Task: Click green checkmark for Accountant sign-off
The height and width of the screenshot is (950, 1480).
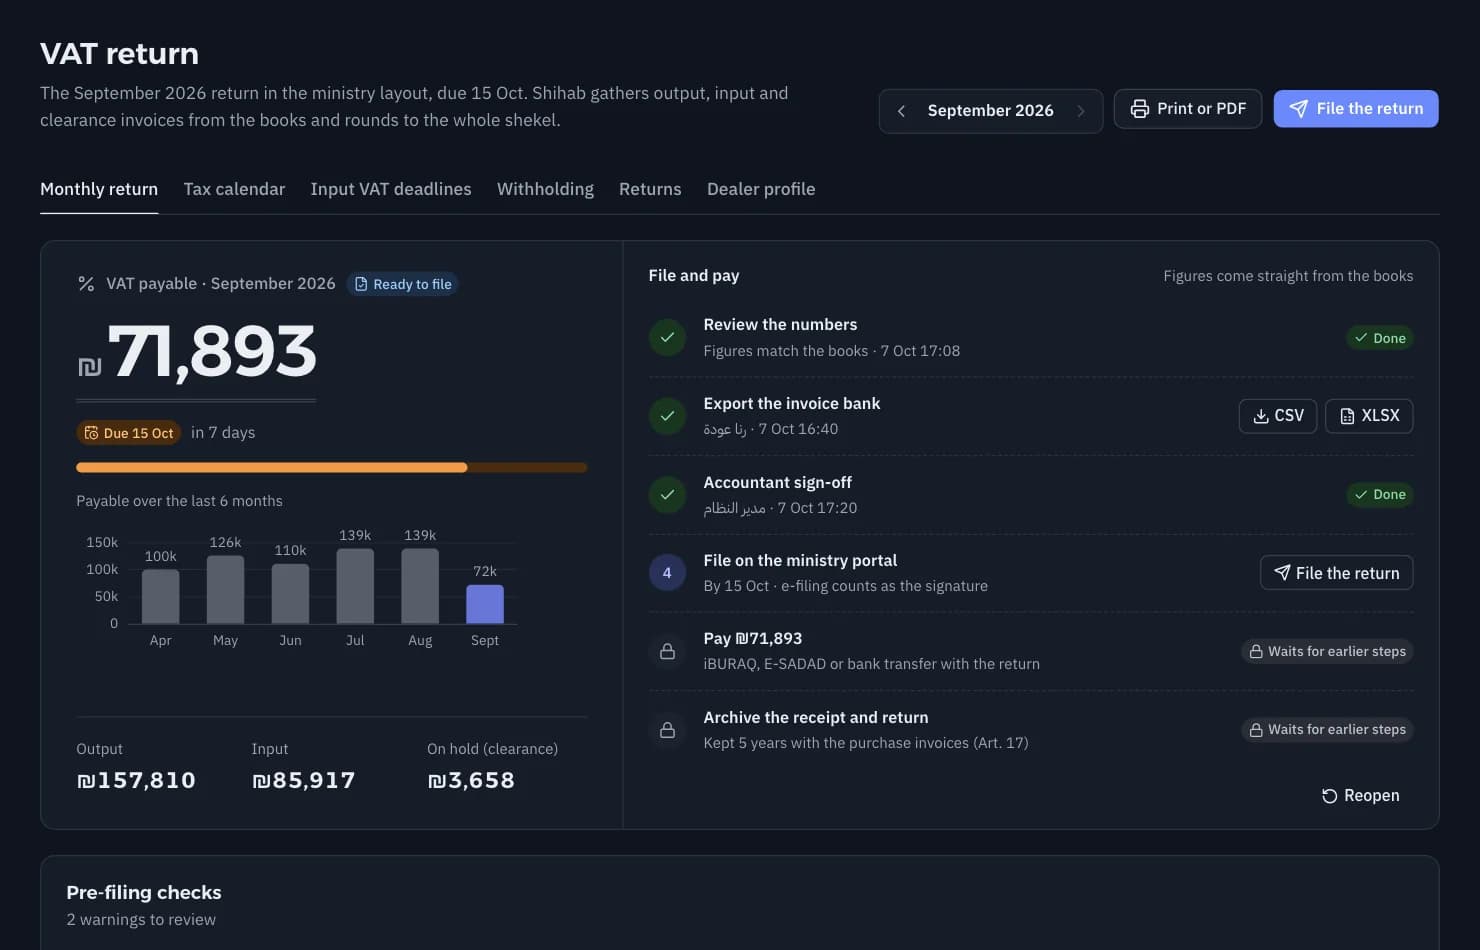Action: click(x=667, y=494)
